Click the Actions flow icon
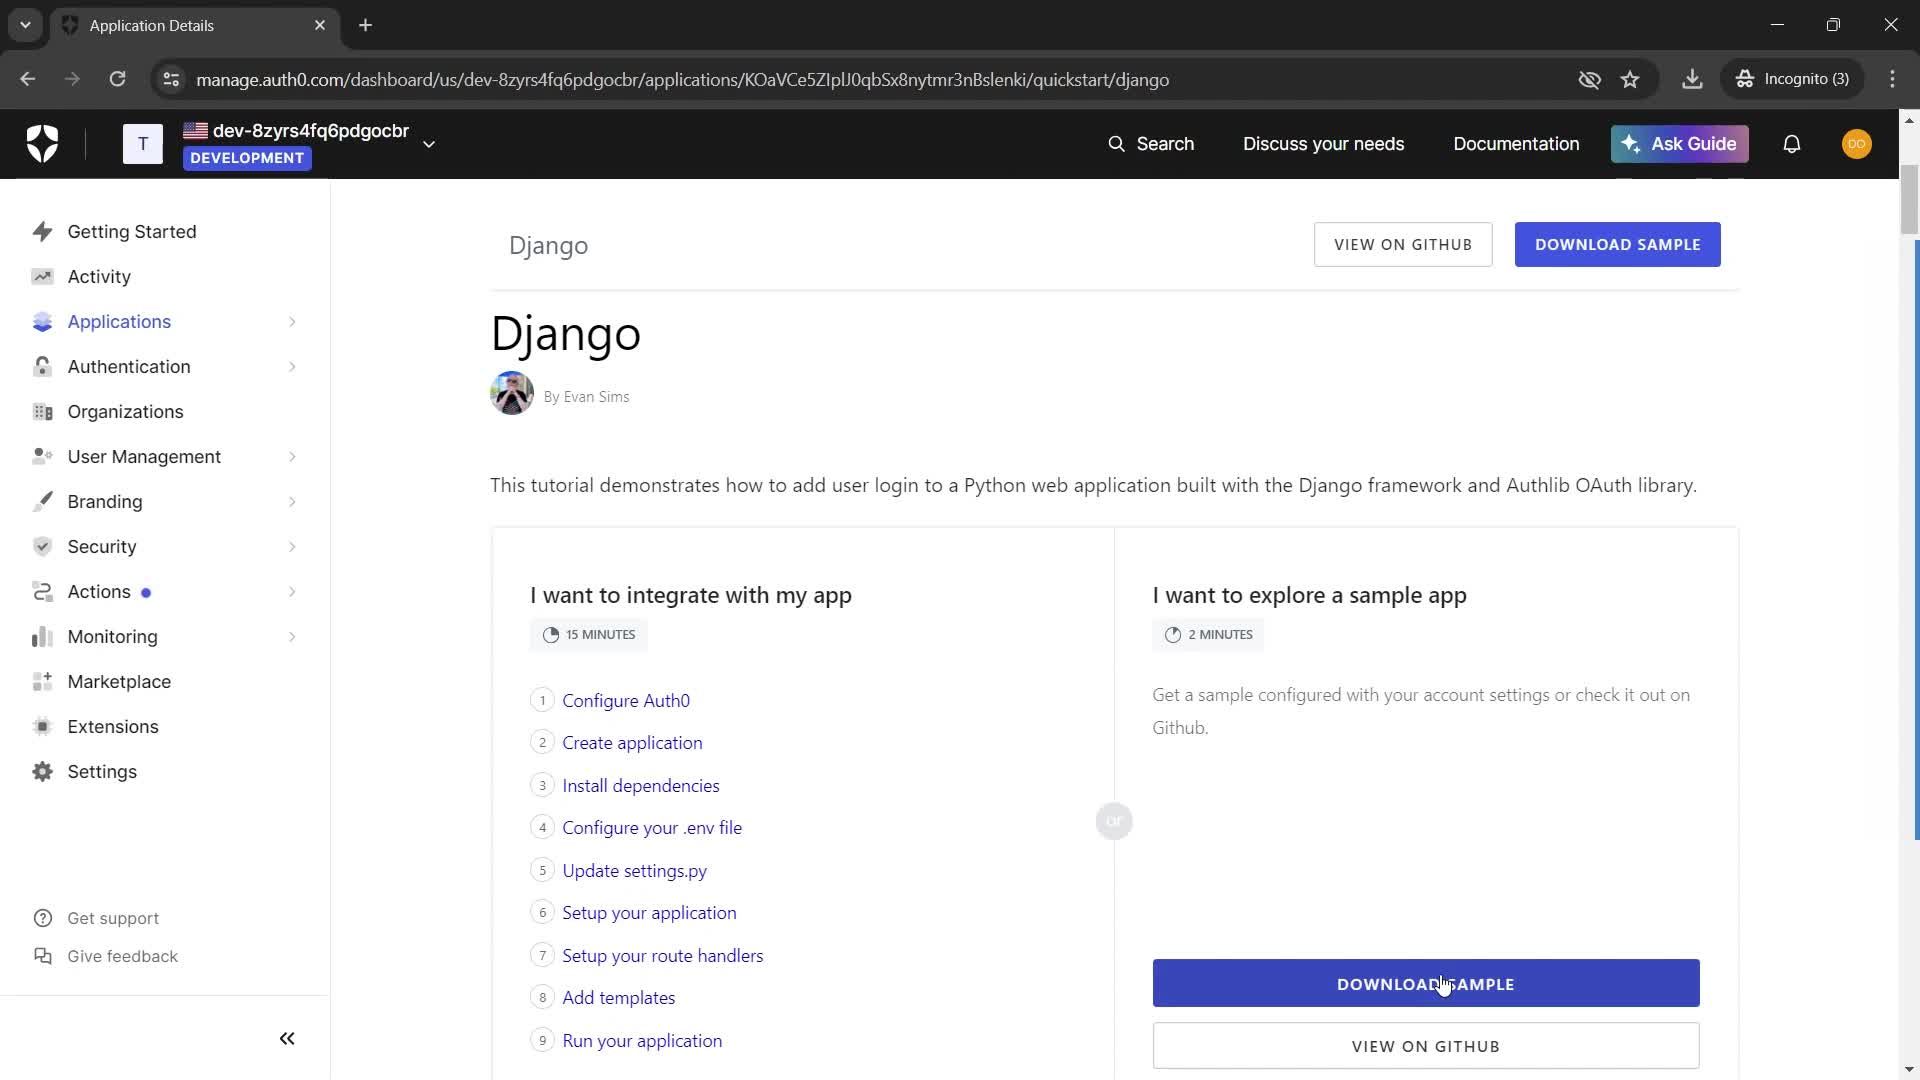1920x1080 pixels. coord(42,592)
